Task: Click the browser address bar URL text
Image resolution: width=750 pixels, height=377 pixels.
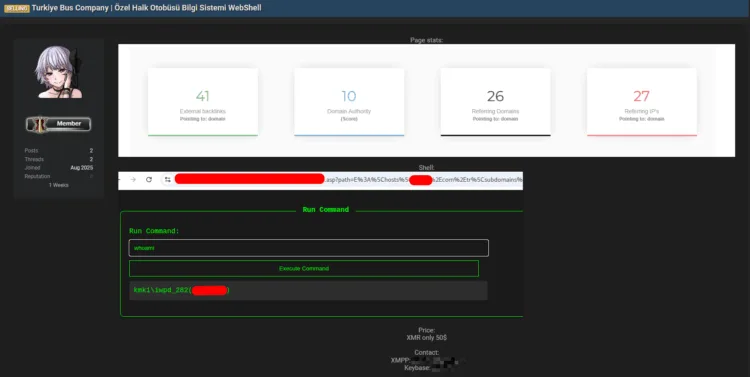Action: click(348, 179)
